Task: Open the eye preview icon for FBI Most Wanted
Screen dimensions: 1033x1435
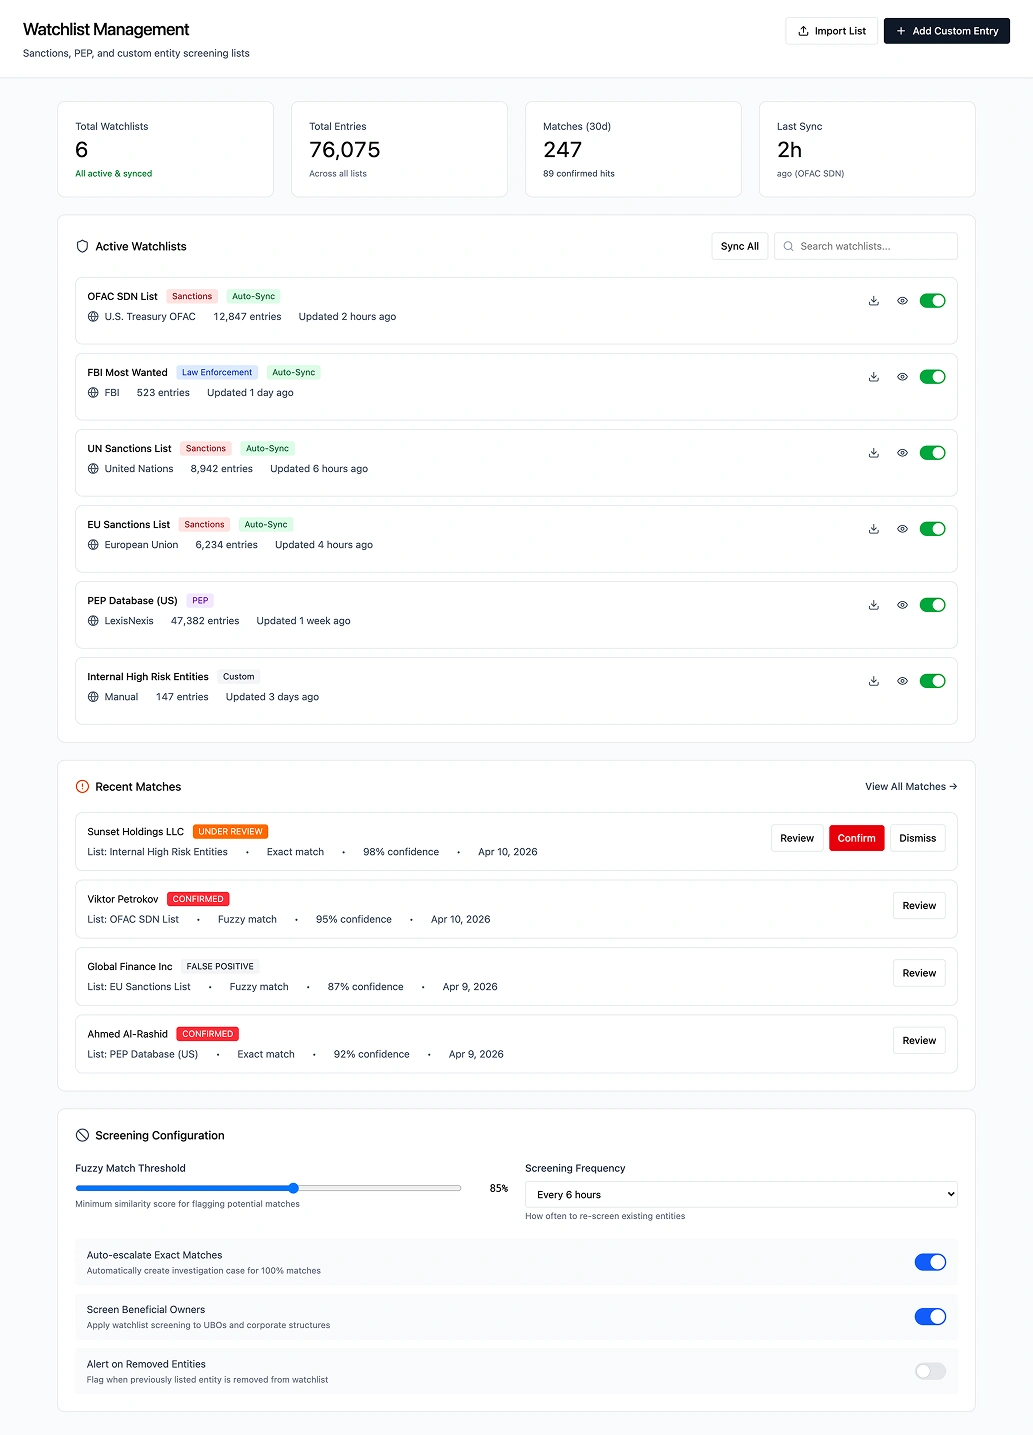Action: click(x=902, y=376)
